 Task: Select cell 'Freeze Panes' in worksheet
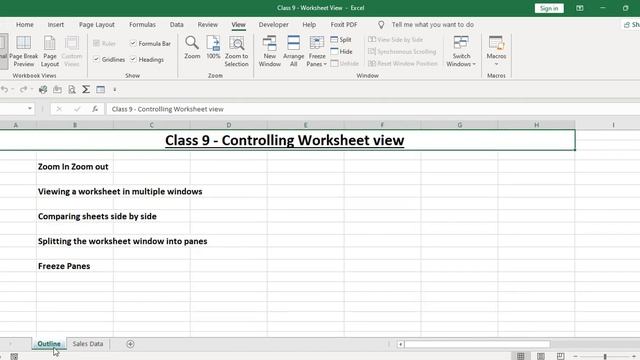pos(64,266)
